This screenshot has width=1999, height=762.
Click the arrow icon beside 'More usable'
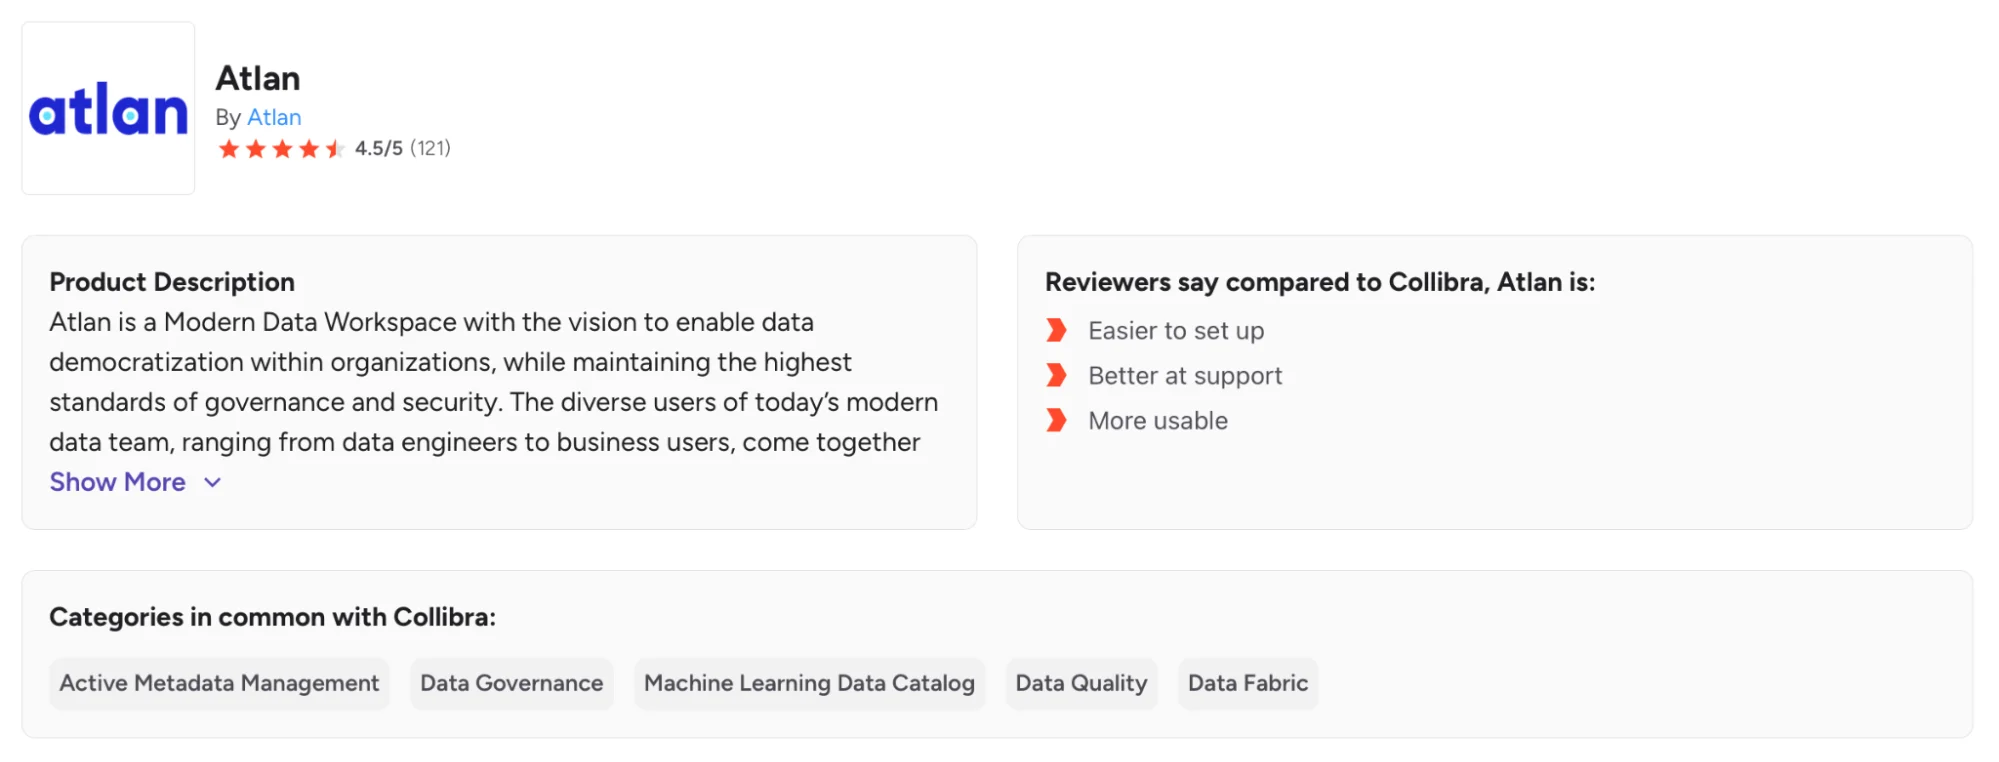pyautogui.click(x=1057, y=420)
